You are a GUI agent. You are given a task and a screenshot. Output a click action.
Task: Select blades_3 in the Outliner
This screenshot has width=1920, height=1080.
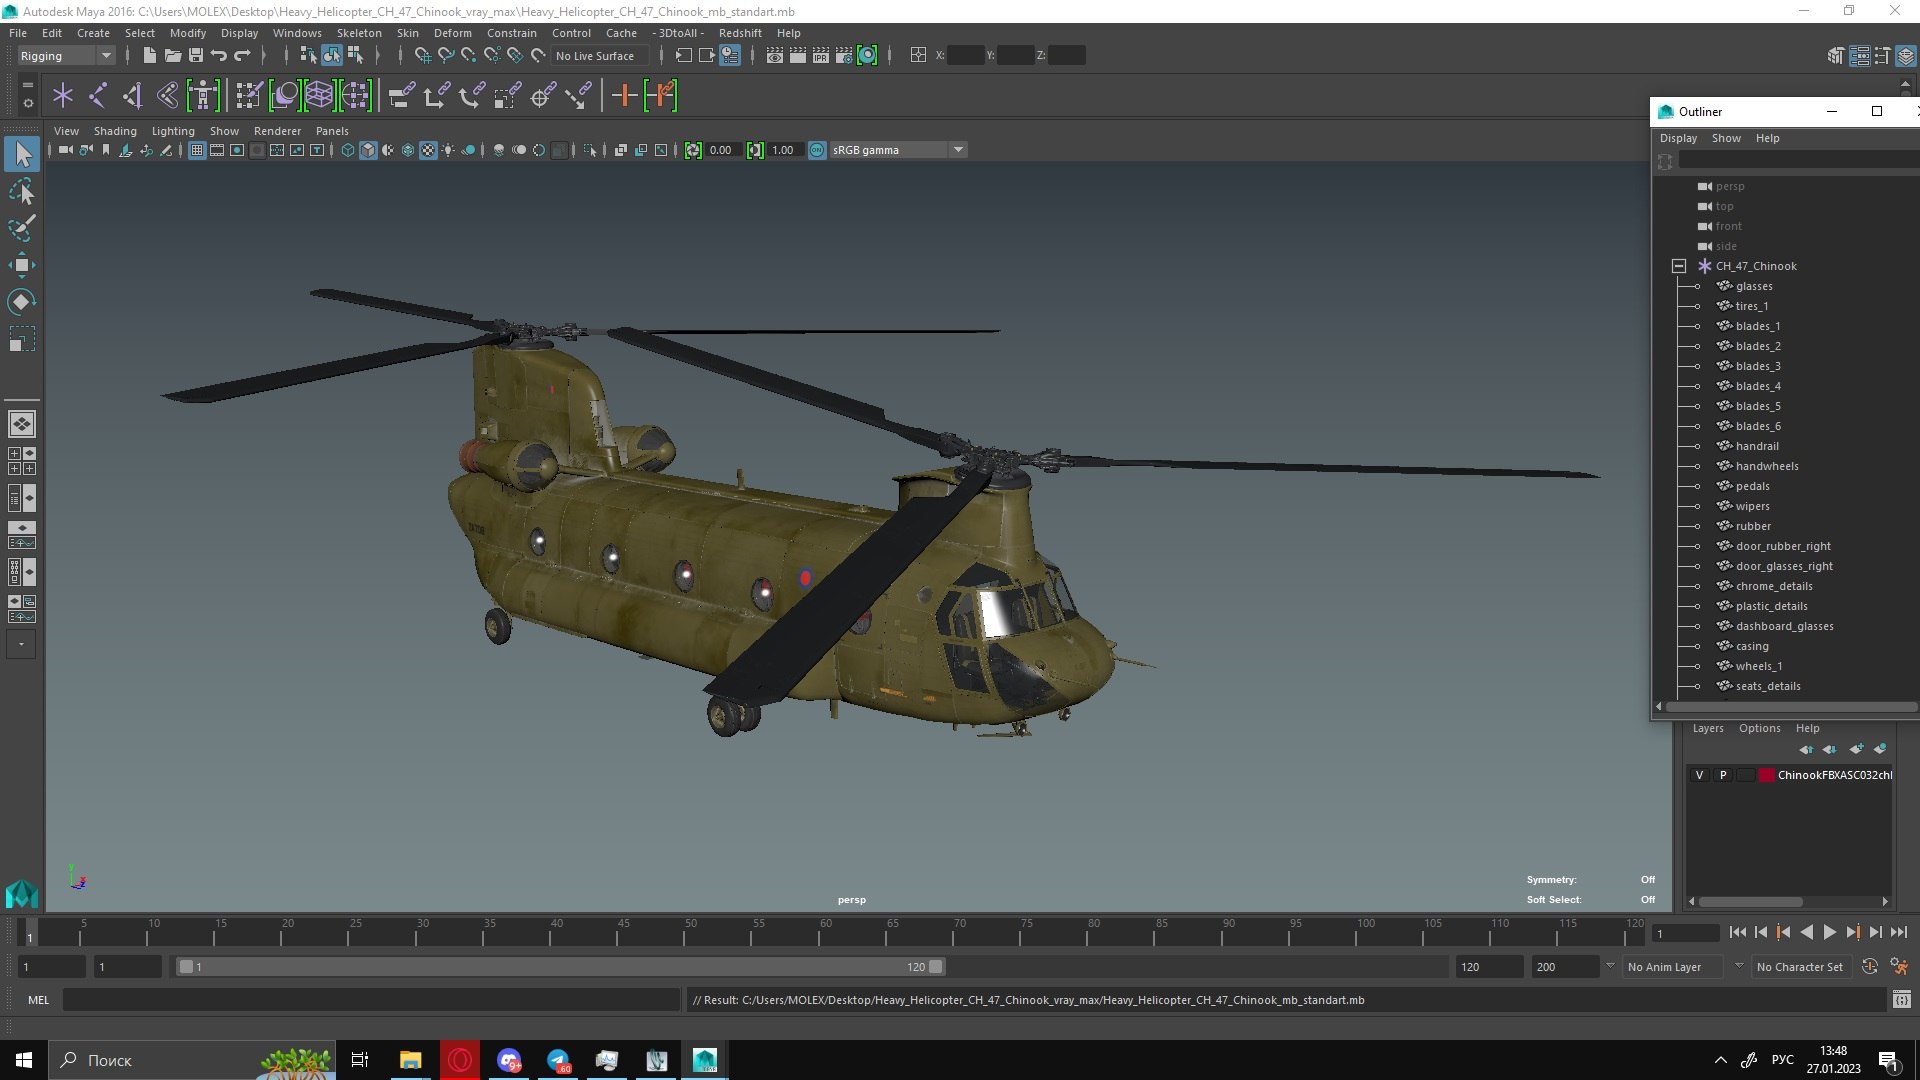(x=1758, y=366)
